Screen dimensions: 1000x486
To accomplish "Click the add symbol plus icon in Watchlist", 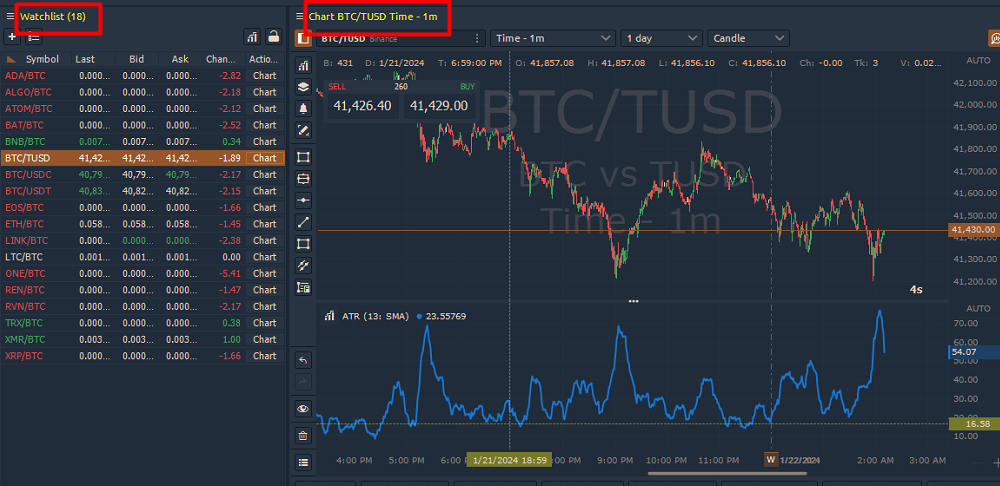I will [x=10, y=37].
